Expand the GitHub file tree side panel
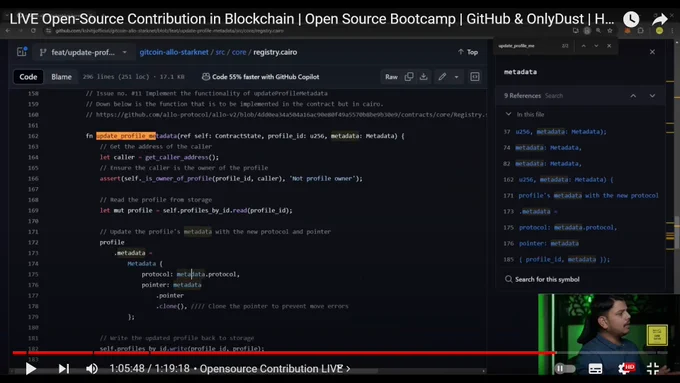680x383 pixels. coord(22,52)
